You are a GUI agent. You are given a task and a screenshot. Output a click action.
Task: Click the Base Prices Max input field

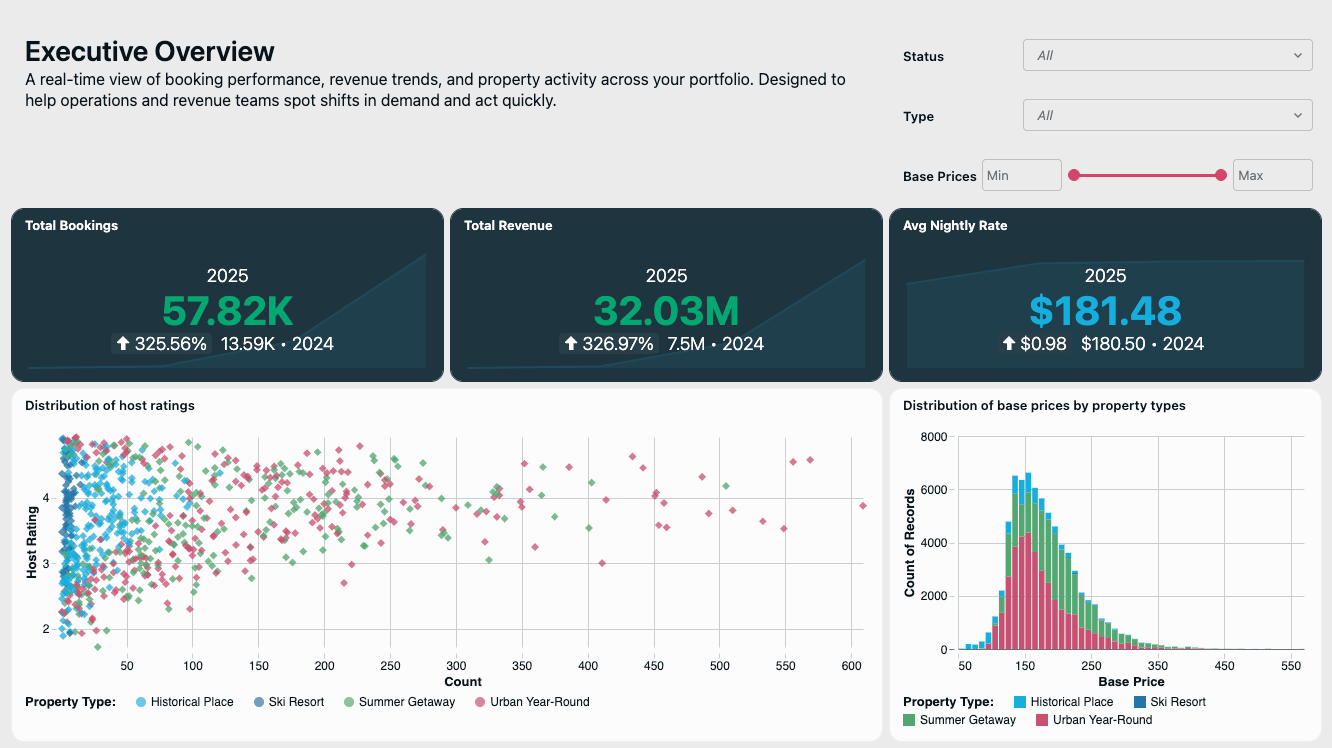tap(1272, 175)
